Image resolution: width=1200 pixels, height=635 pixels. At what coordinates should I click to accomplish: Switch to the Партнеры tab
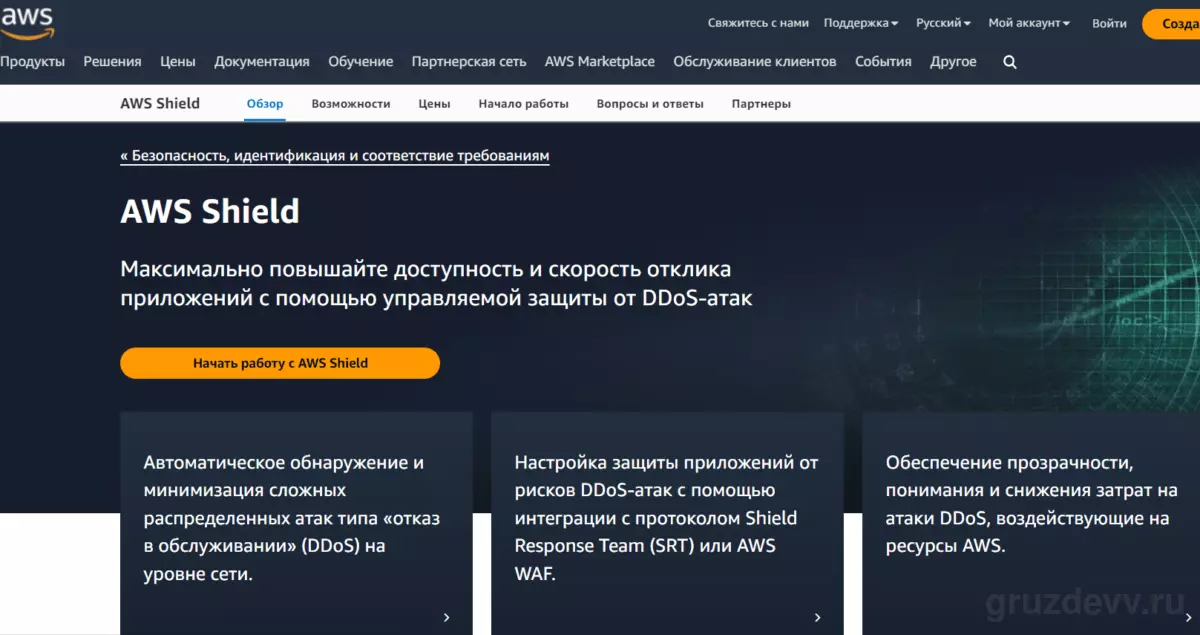pos(761,104)
